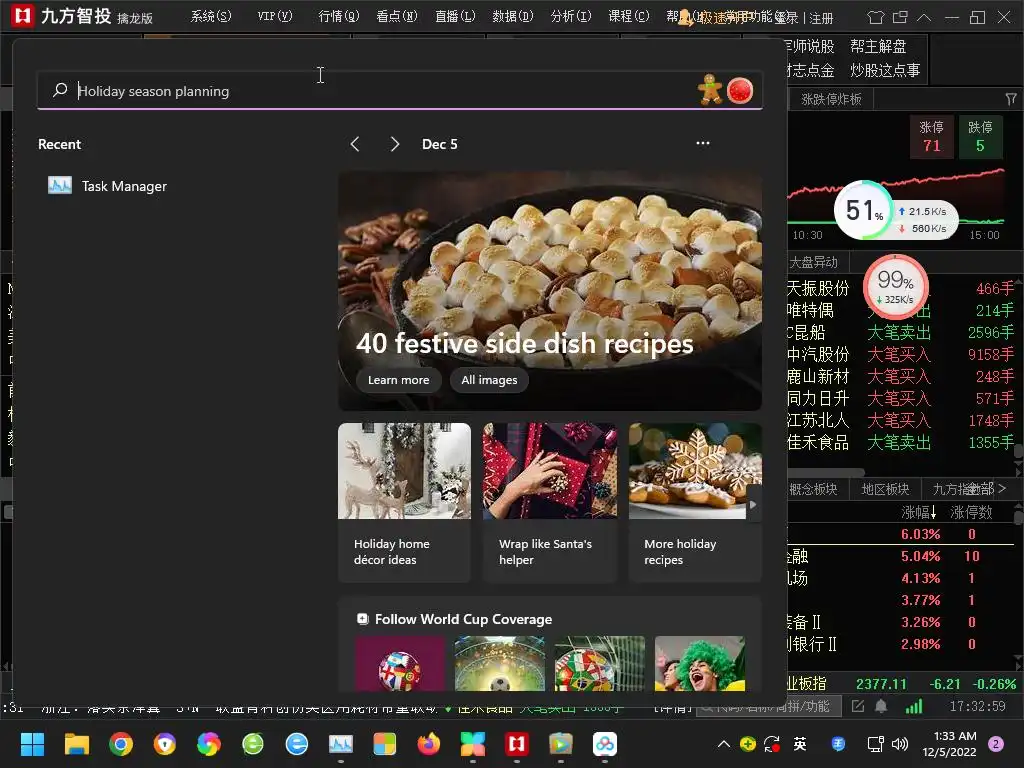The width and height of the screenshot is (1024, 768).
Task: Click the filter funnel icon in 张跌停炸板 panel
Action: click(1011, 99)
